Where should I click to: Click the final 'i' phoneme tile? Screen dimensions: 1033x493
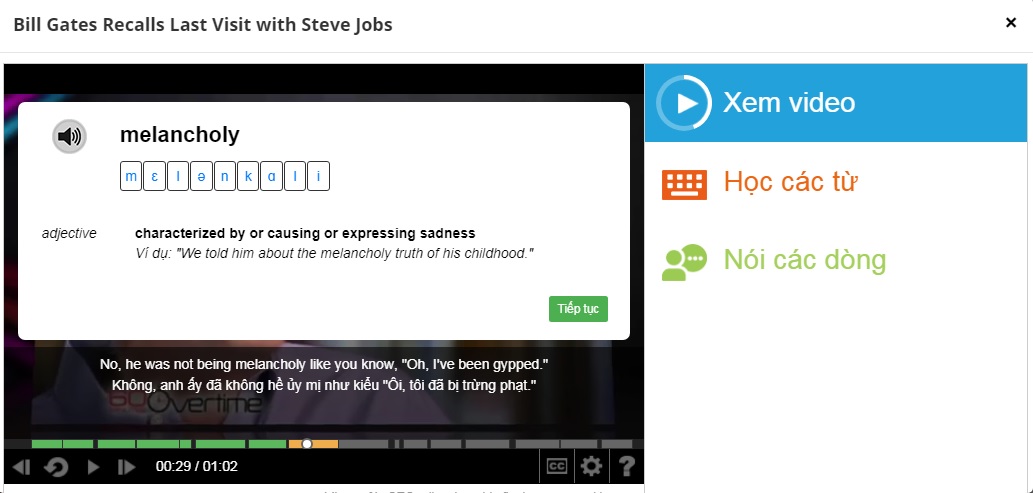point(318,176)
